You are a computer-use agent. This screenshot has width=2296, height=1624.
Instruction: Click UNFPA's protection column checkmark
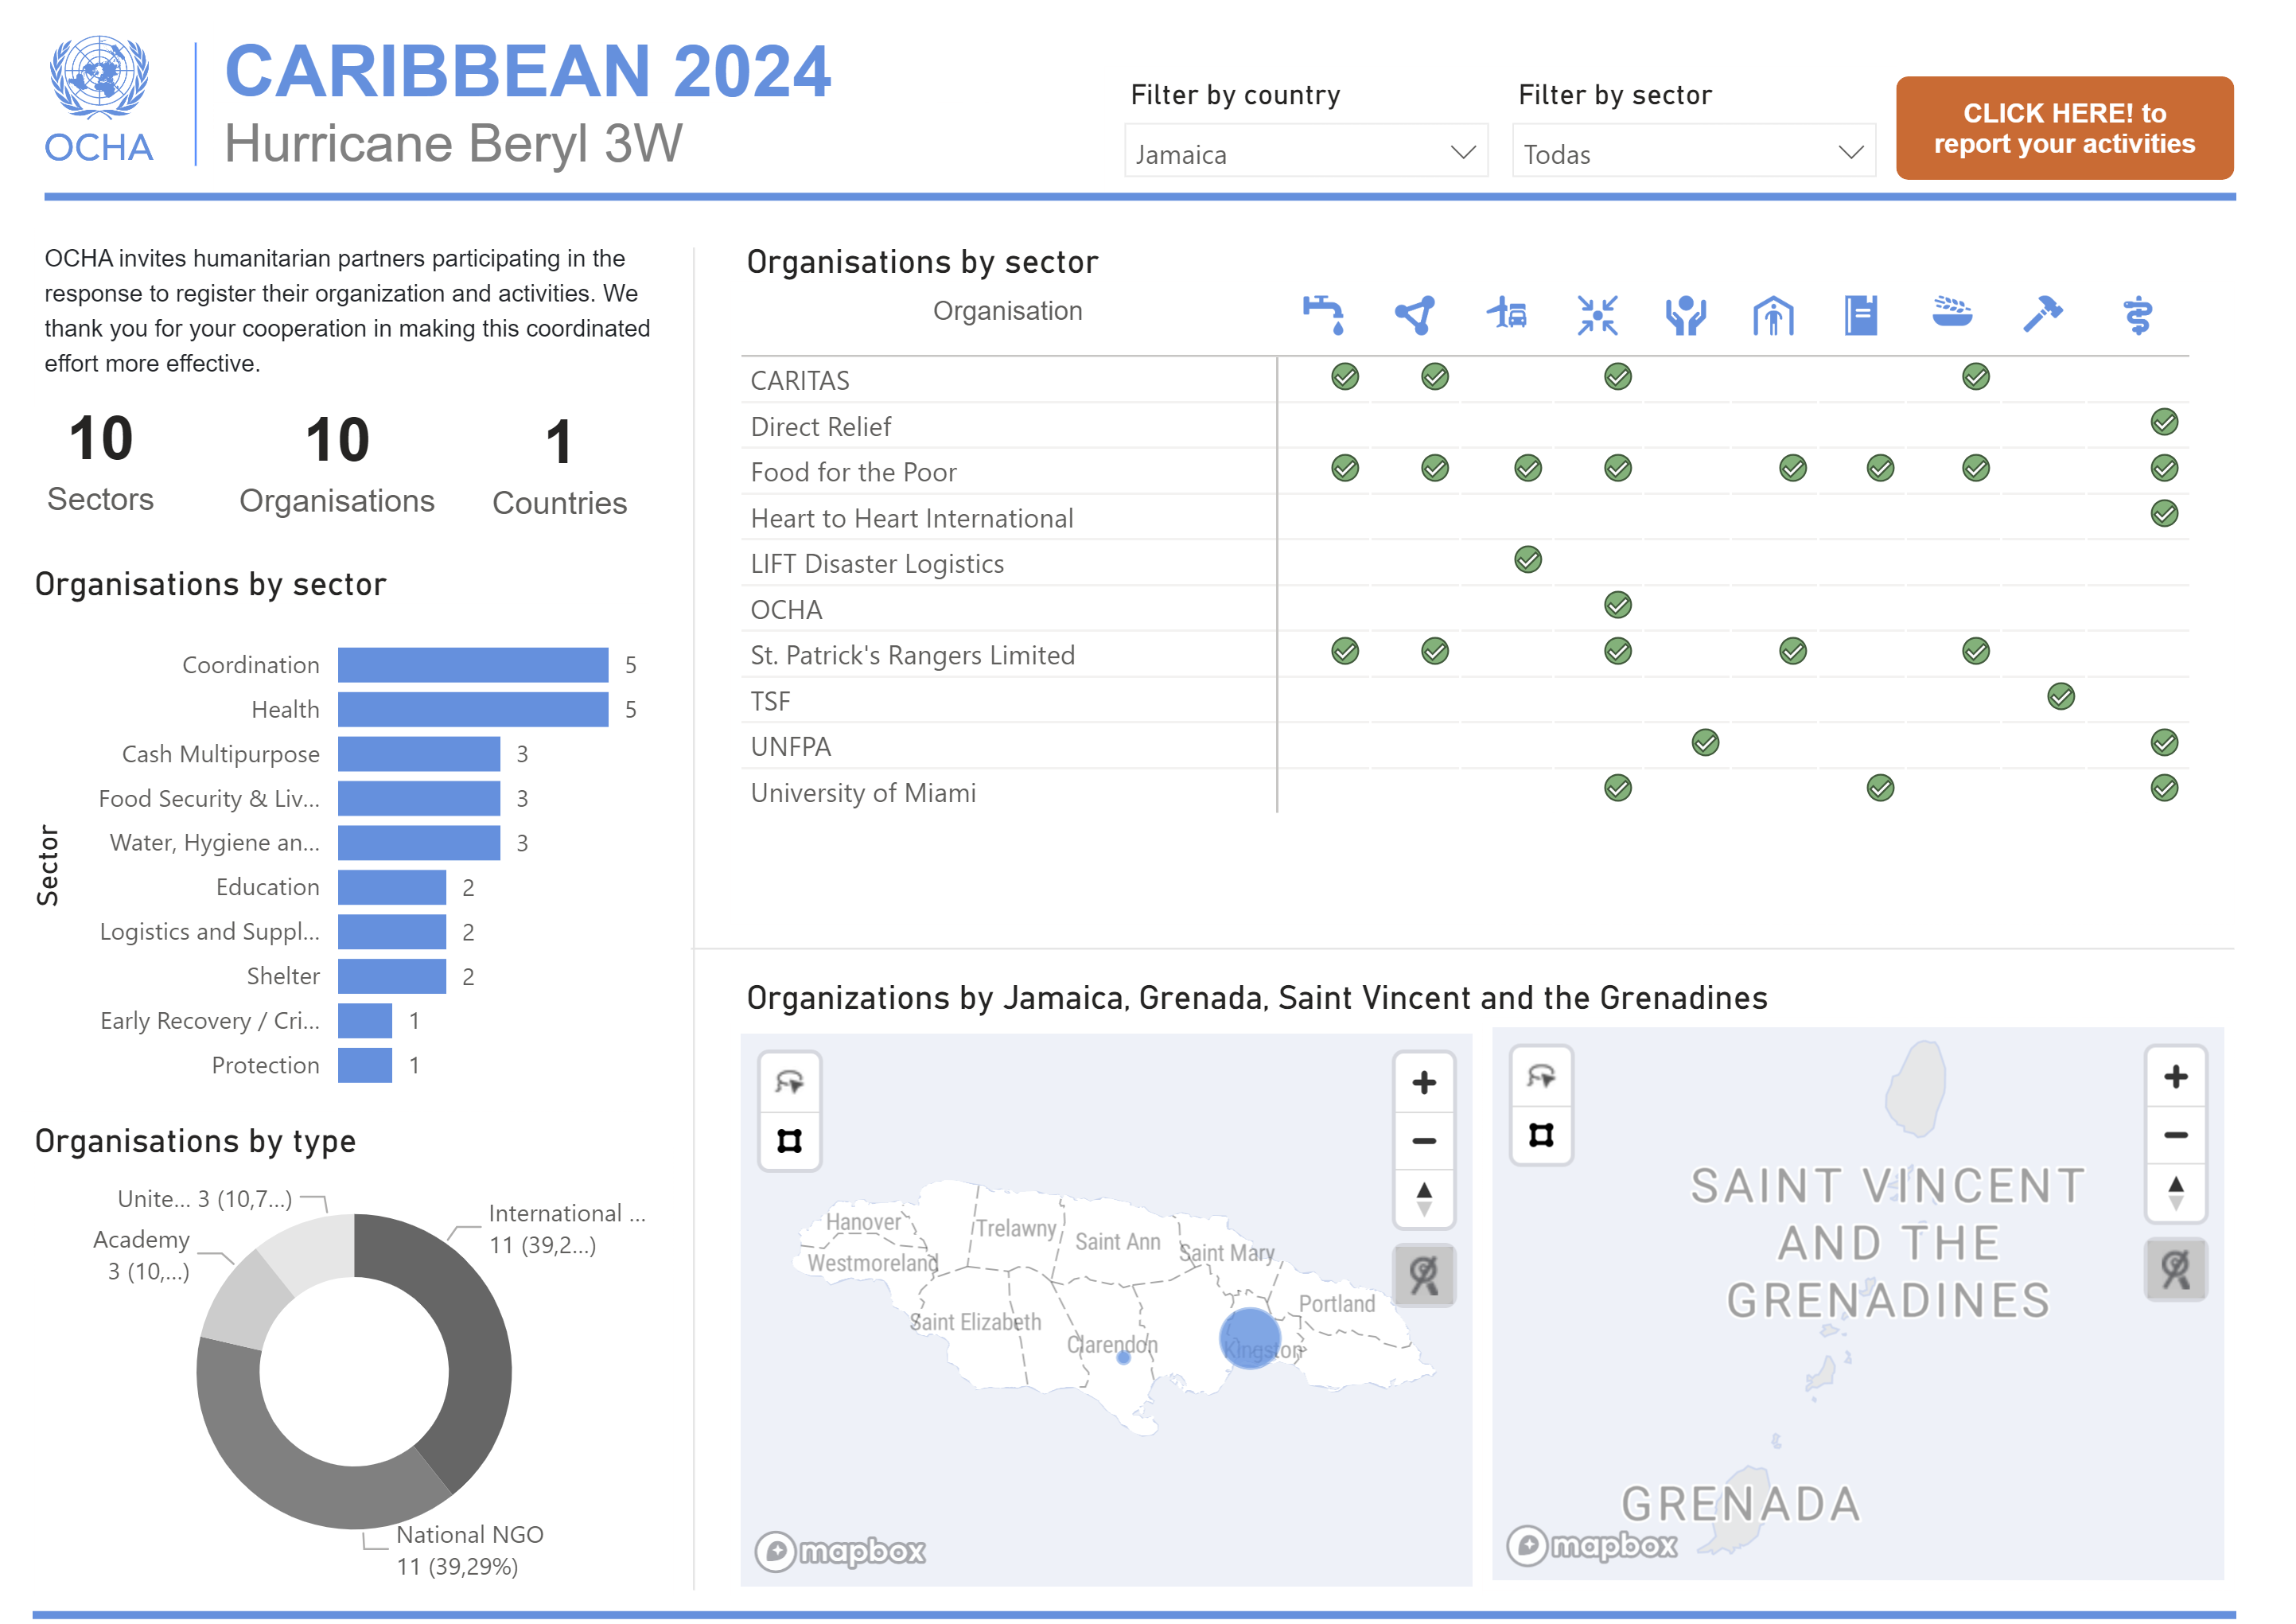click(1705, 742)
